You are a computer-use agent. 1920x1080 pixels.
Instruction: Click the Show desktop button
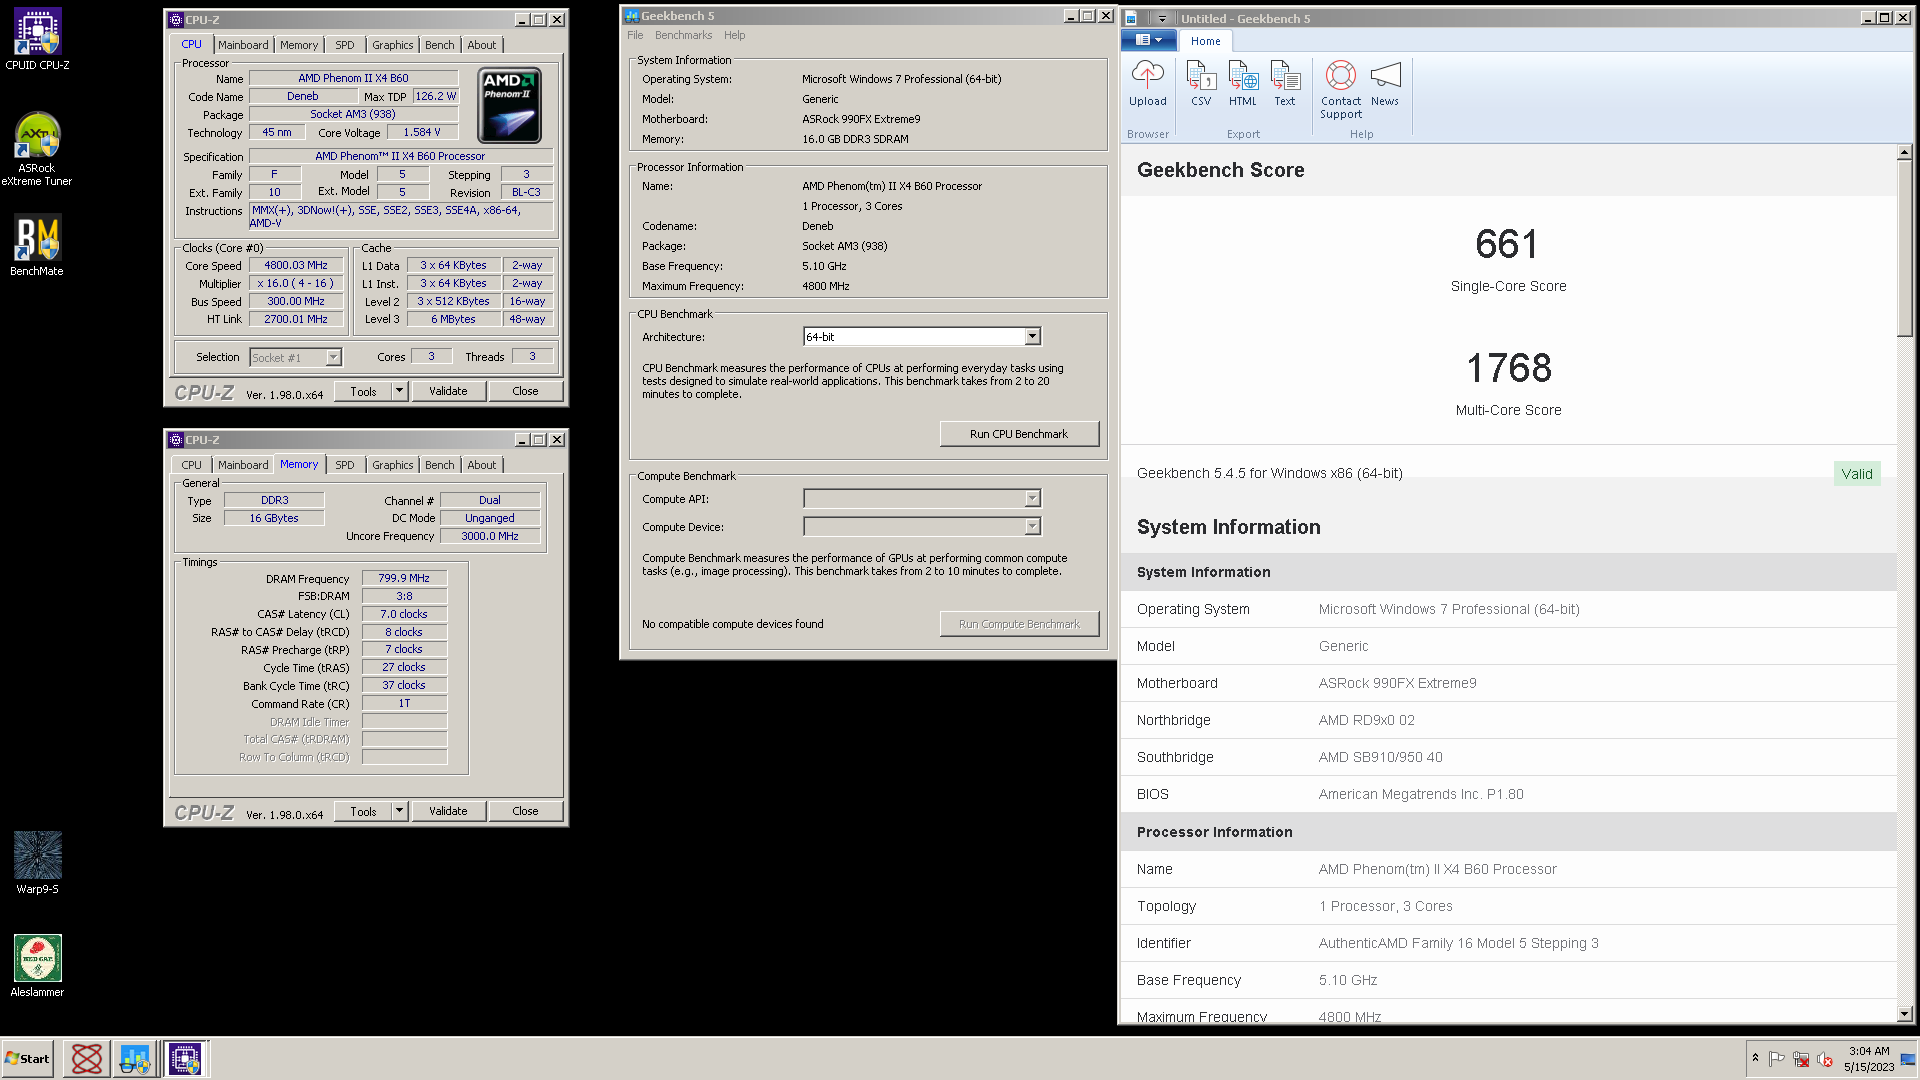pos(1909,1058)
